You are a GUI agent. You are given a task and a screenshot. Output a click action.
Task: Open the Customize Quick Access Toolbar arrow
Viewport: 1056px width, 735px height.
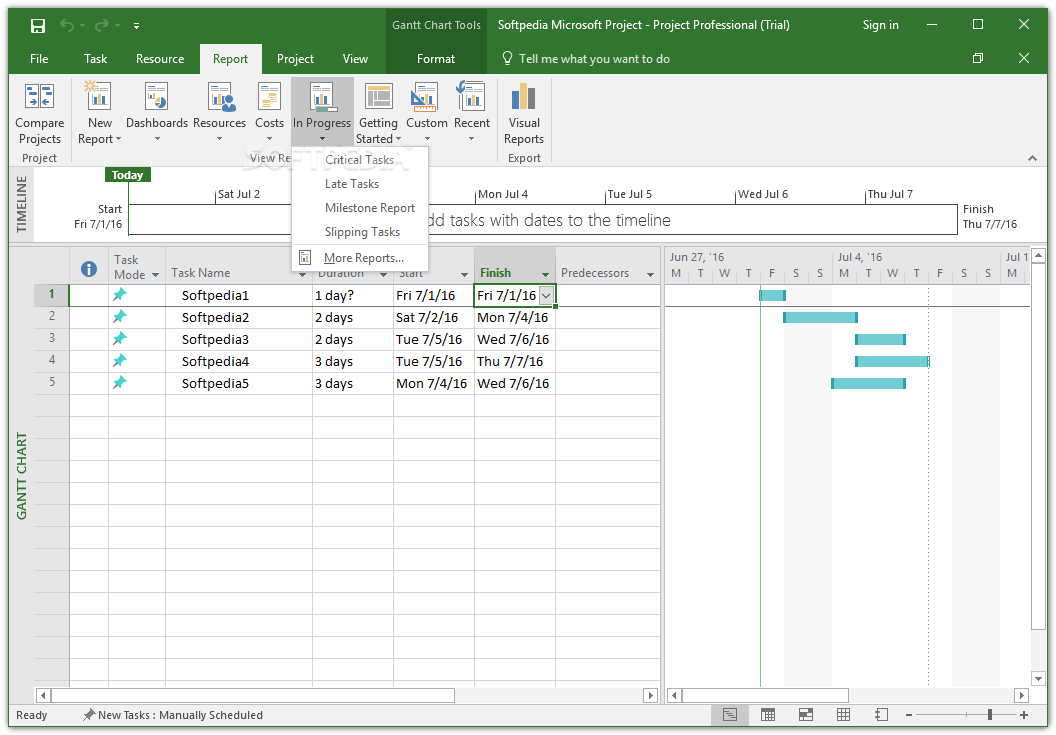tap(136, 26)
